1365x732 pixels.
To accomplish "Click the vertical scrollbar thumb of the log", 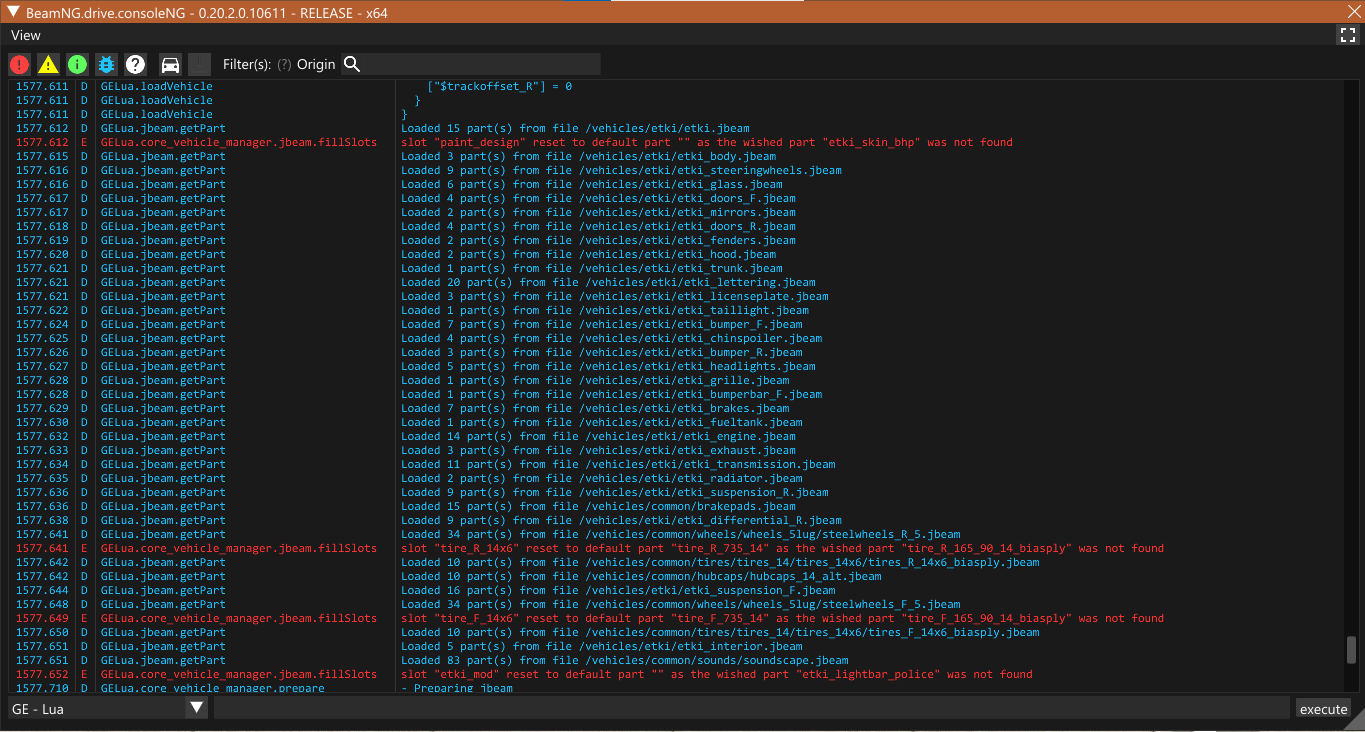I will [1351, 649].
